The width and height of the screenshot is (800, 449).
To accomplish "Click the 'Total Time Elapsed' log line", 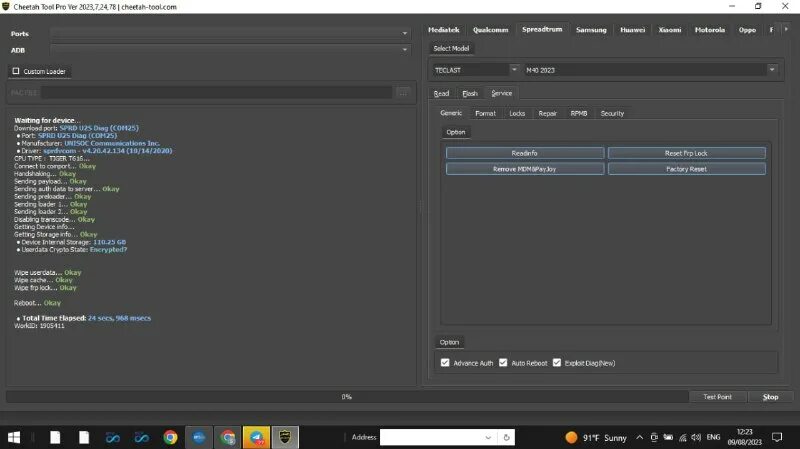I will 86,318.
